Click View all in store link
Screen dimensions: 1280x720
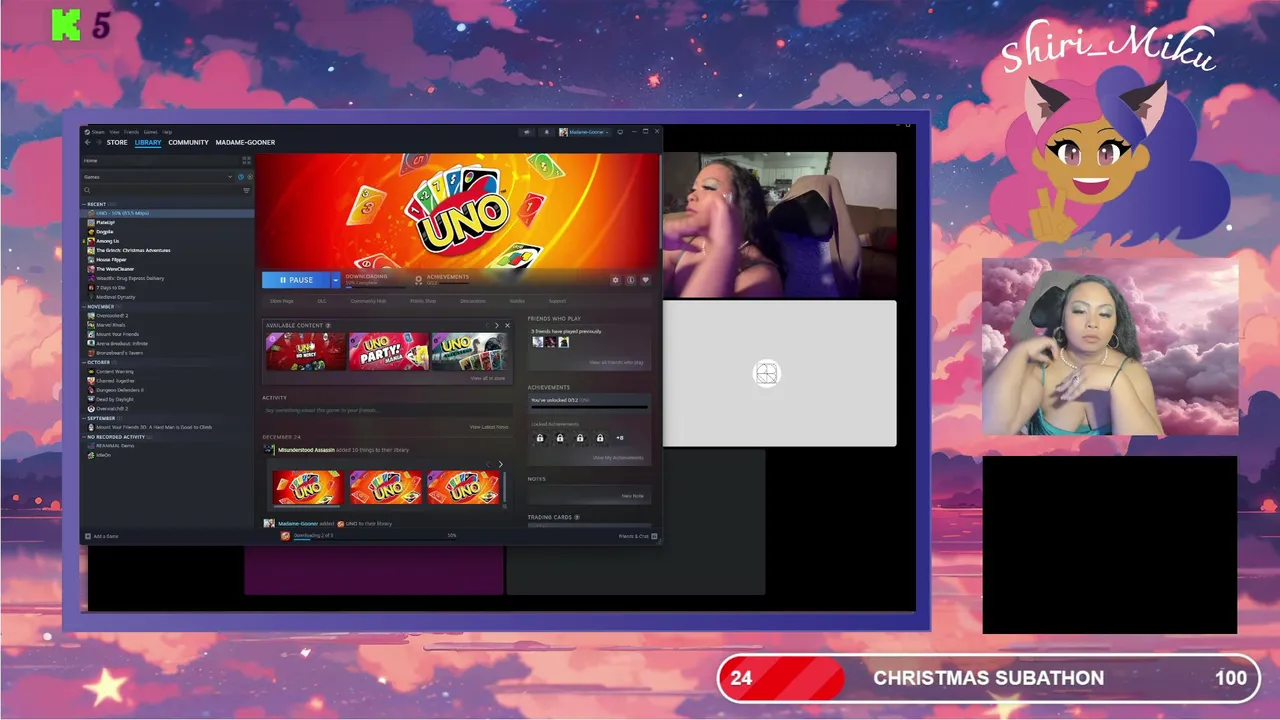click(488, 378)
